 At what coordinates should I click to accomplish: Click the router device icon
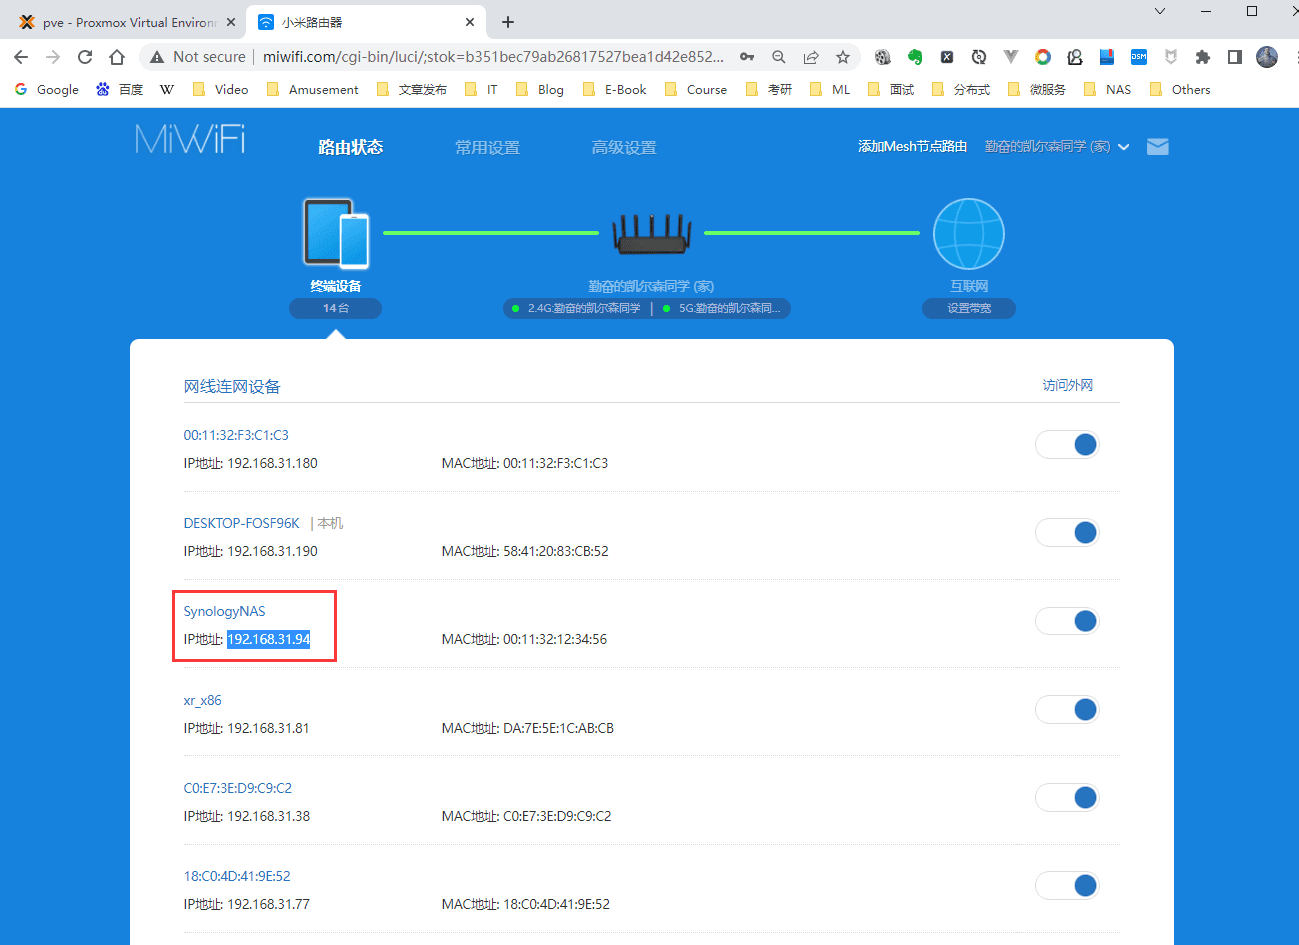point(652,234)
